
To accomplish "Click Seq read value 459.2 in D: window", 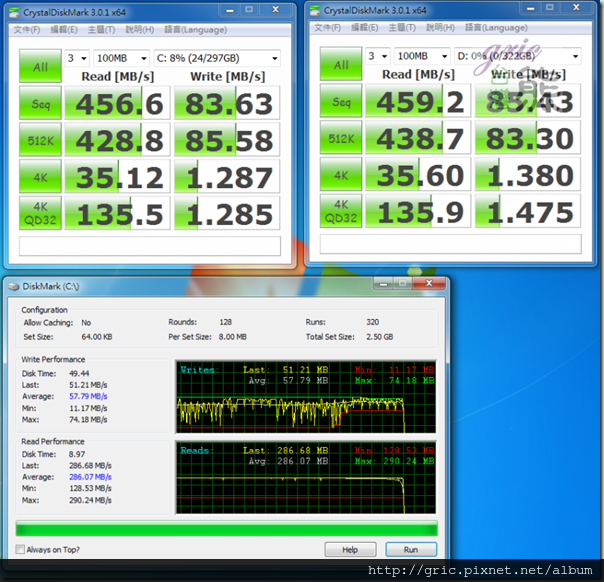I will [x=418, y=101].
